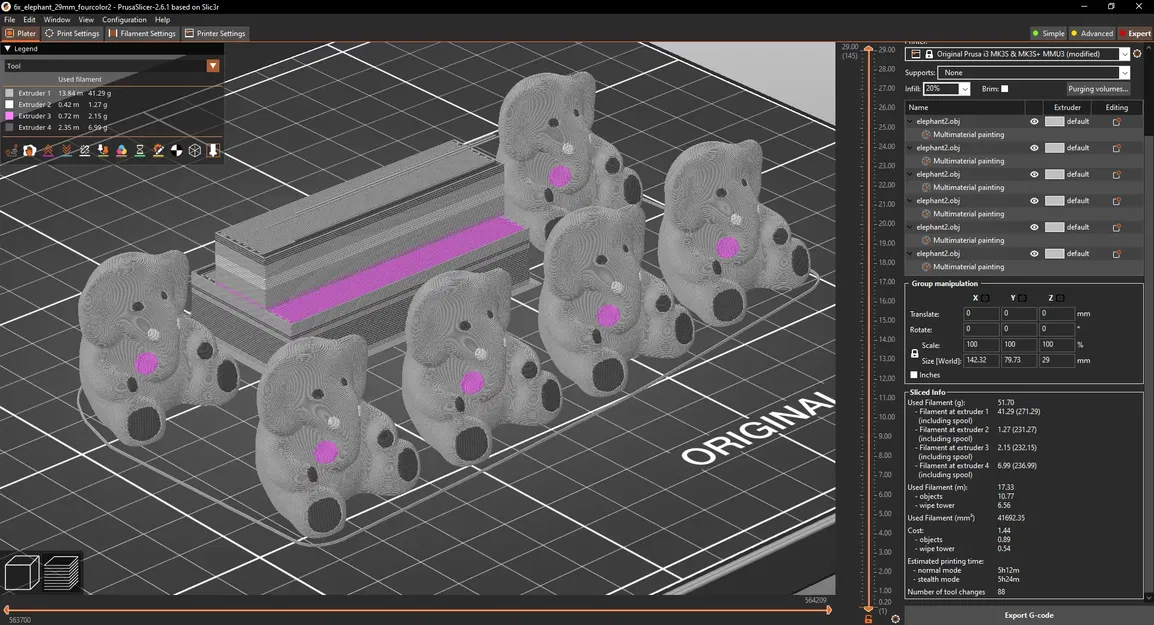Collapse the third elephant2.obj tree row
1154x625 pixels.
[910, 174]
